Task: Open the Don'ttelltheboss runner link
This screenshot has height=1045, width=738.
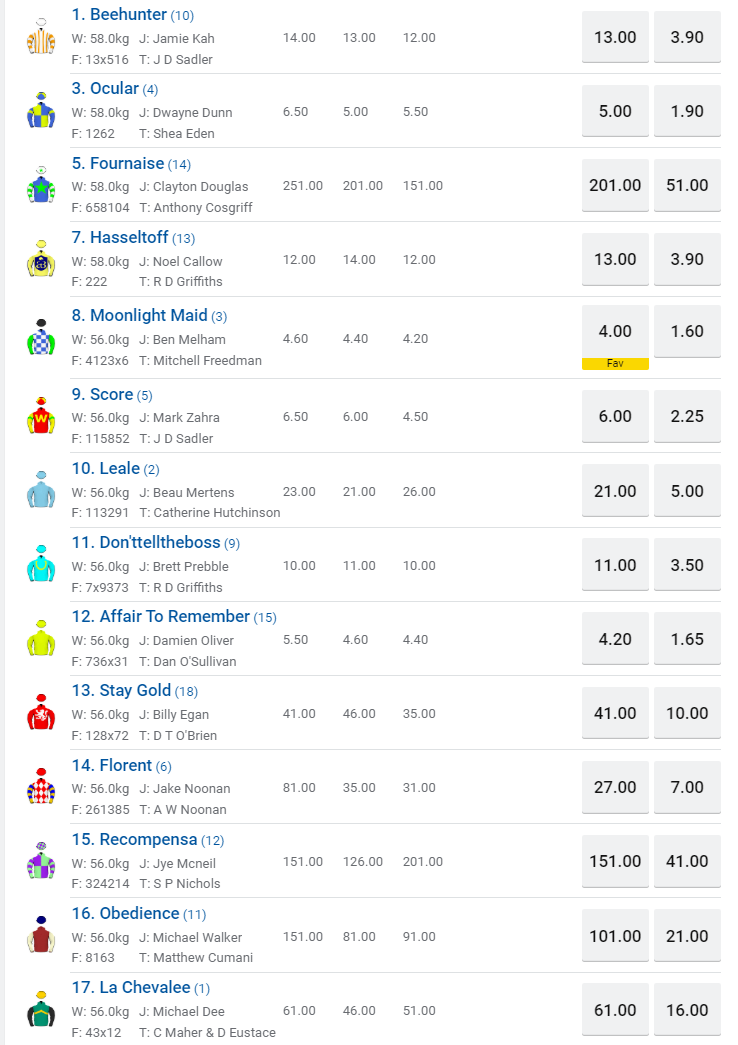Action: 155,542
